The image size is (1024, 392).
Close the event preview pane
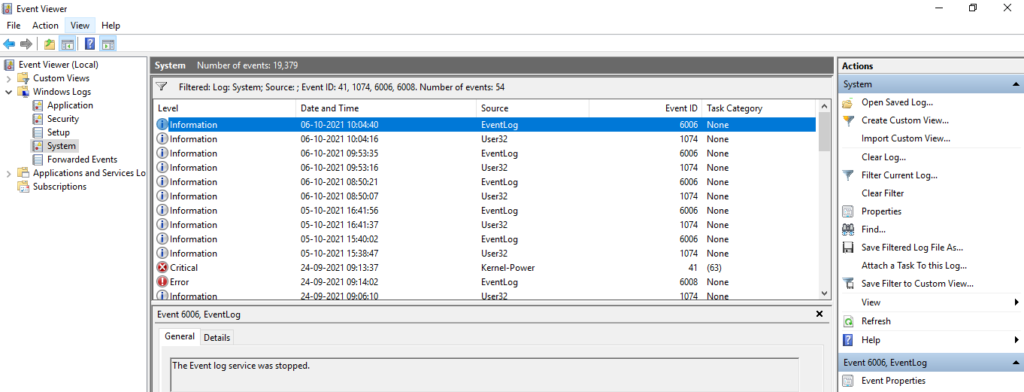820,314
